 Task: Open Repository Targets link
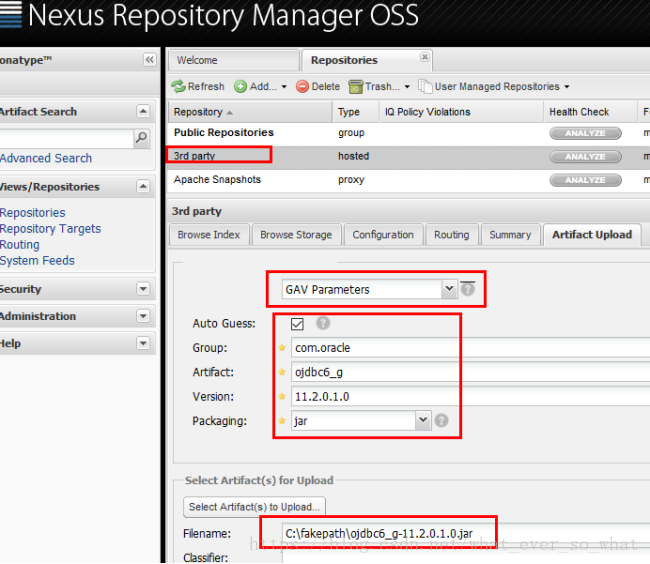[50, 229]
